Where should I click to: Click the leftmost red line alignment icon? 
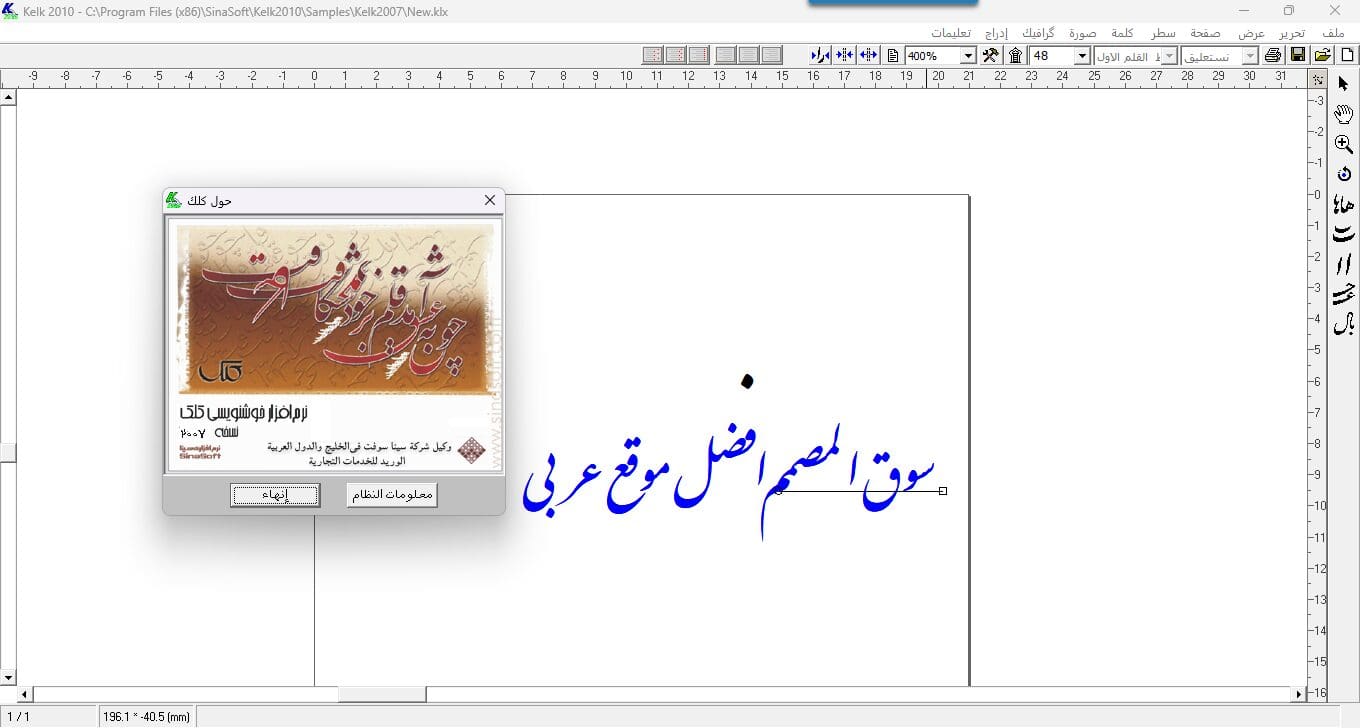(653, 55)
